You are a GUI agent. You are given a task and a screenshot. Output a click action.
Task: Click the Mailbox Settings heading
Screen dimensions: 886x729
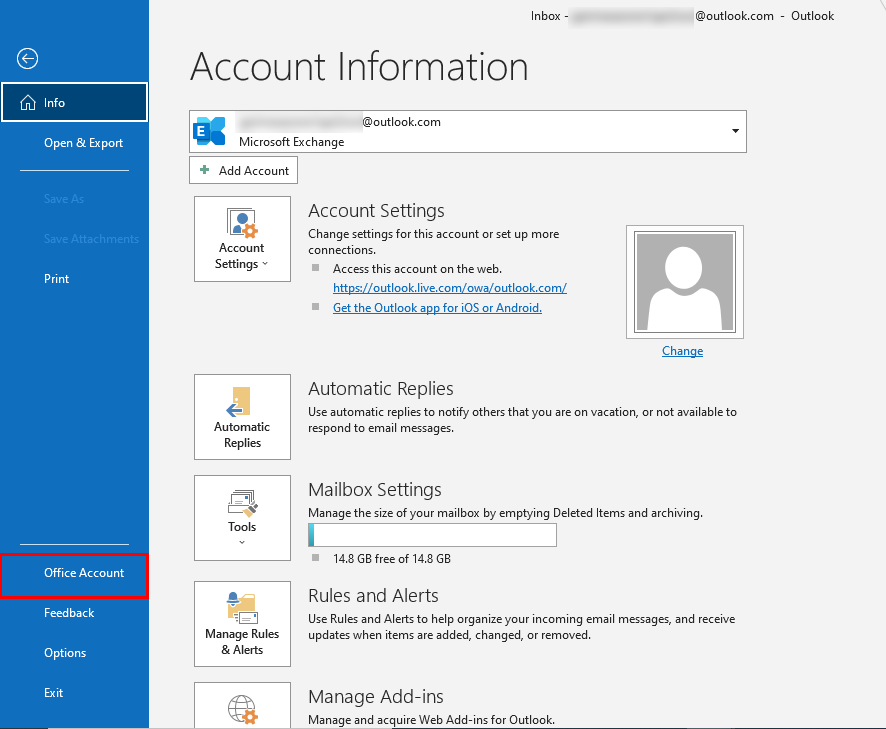point(375,489)
